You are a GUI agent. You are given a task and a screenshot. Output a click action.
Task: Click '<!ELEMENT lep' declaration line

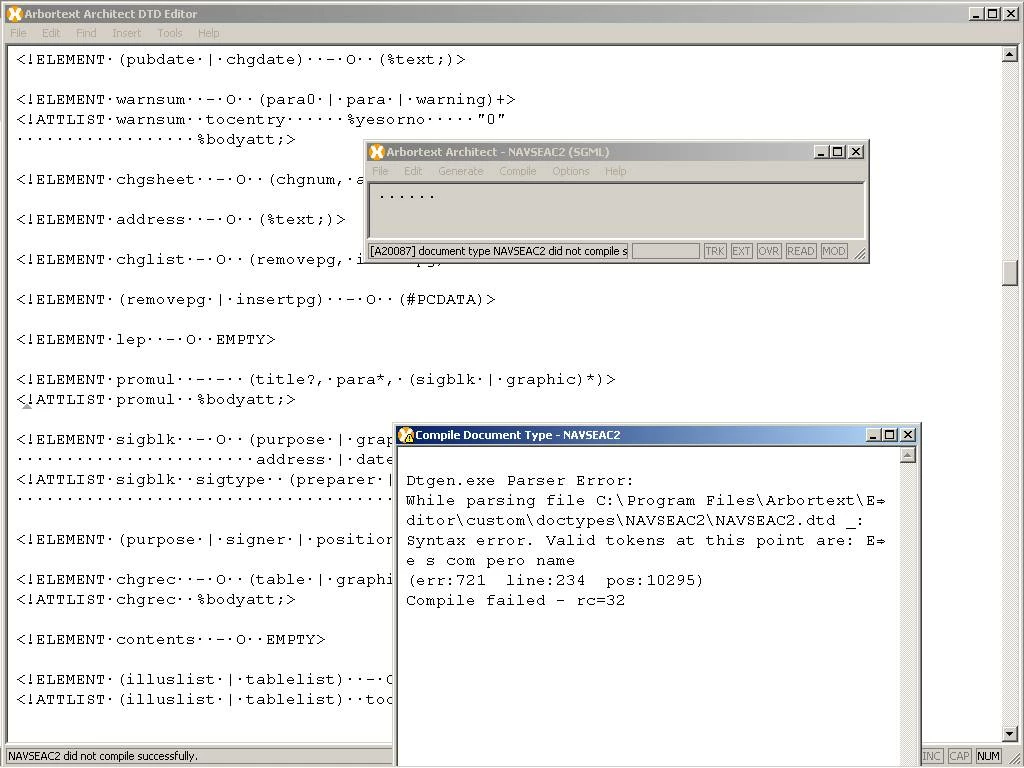(x=146, y=340)
